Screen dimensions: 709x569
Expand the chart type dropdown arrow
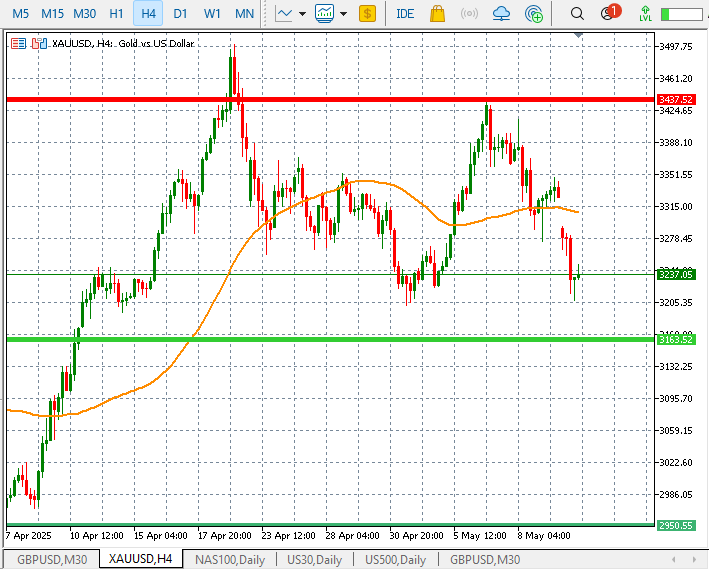pos(302,14)
